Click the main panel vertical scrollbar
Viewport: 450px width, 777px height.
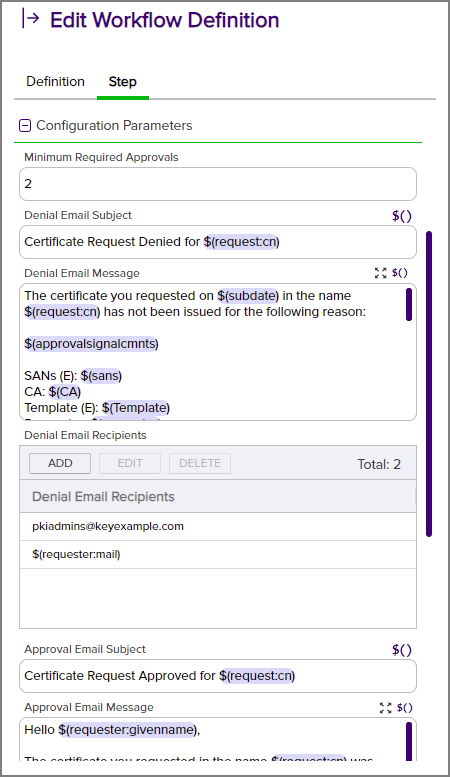click(429, 384)
